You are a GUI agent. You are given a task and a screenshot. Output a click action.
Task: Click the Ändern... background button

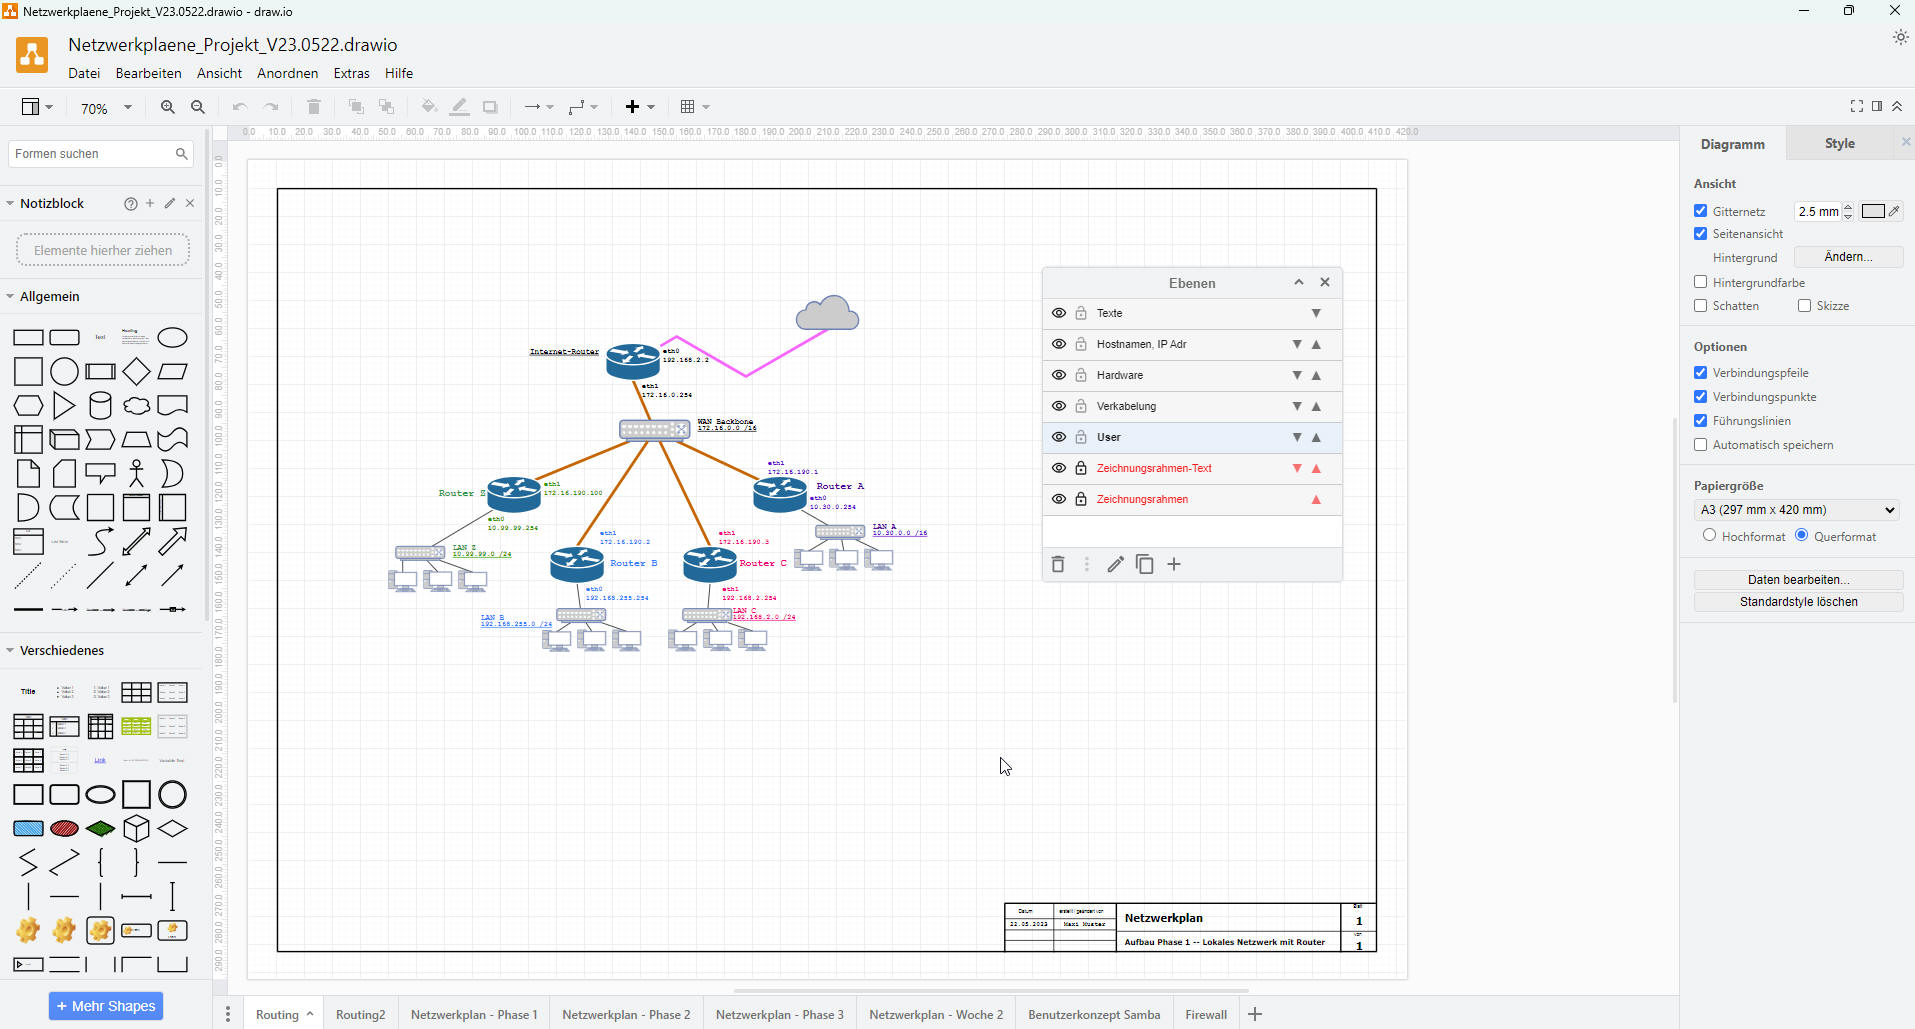pos(1848,257)
